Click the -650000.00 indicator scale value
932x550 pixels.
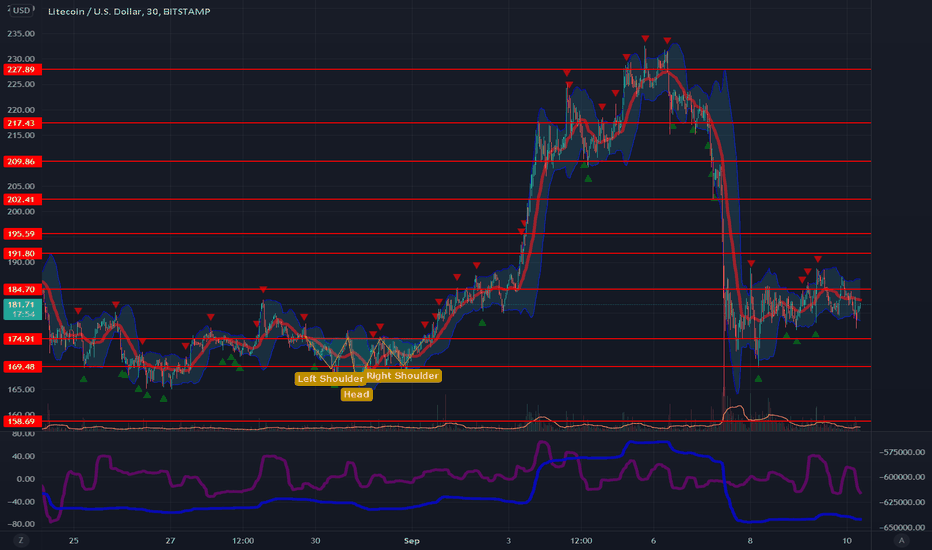tap(902, 527)
